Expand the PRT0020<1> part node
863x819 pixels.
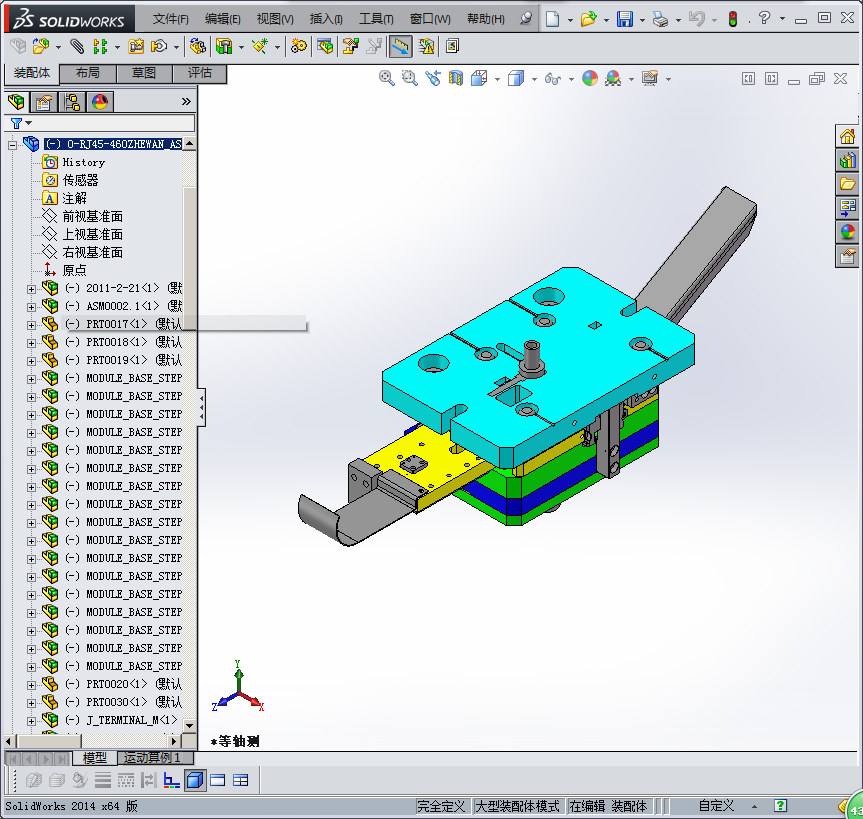click(x=31, y=685)
